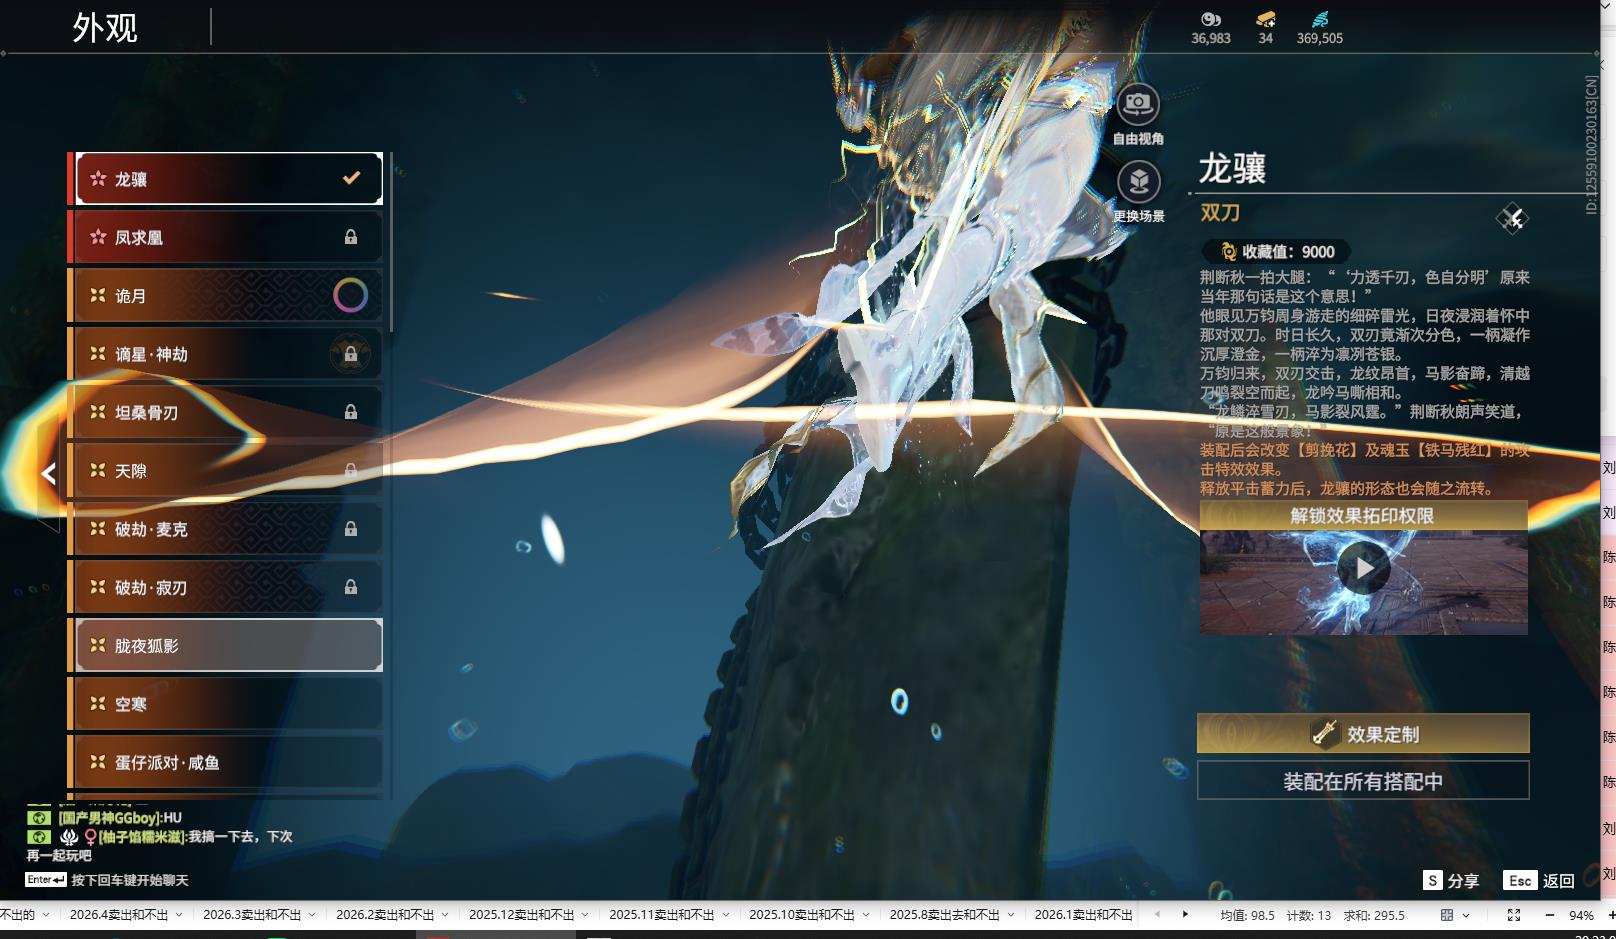This screenshot has height=939, width=1616.
Task: Click the lock icon on 天隙
Action: [x=351, y=470]
